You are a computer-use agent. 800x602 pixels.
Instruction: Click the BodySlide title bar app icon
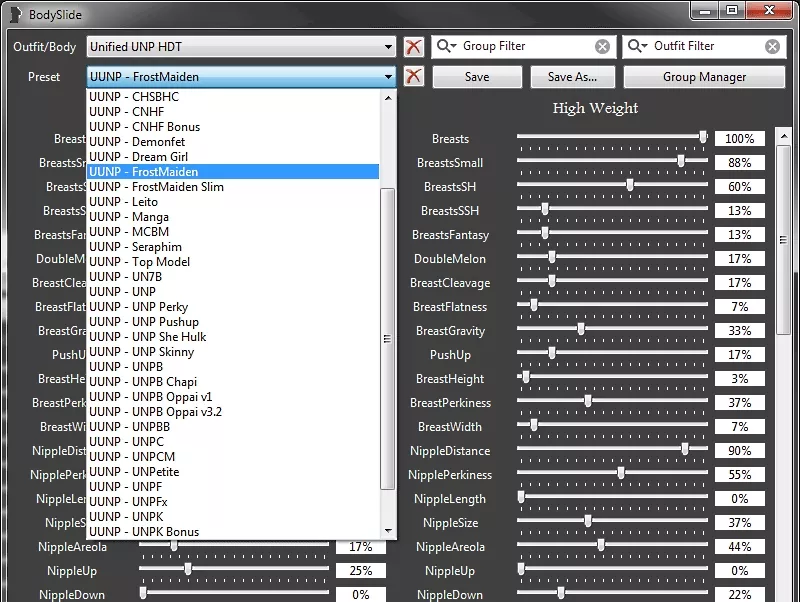point(16,15)
